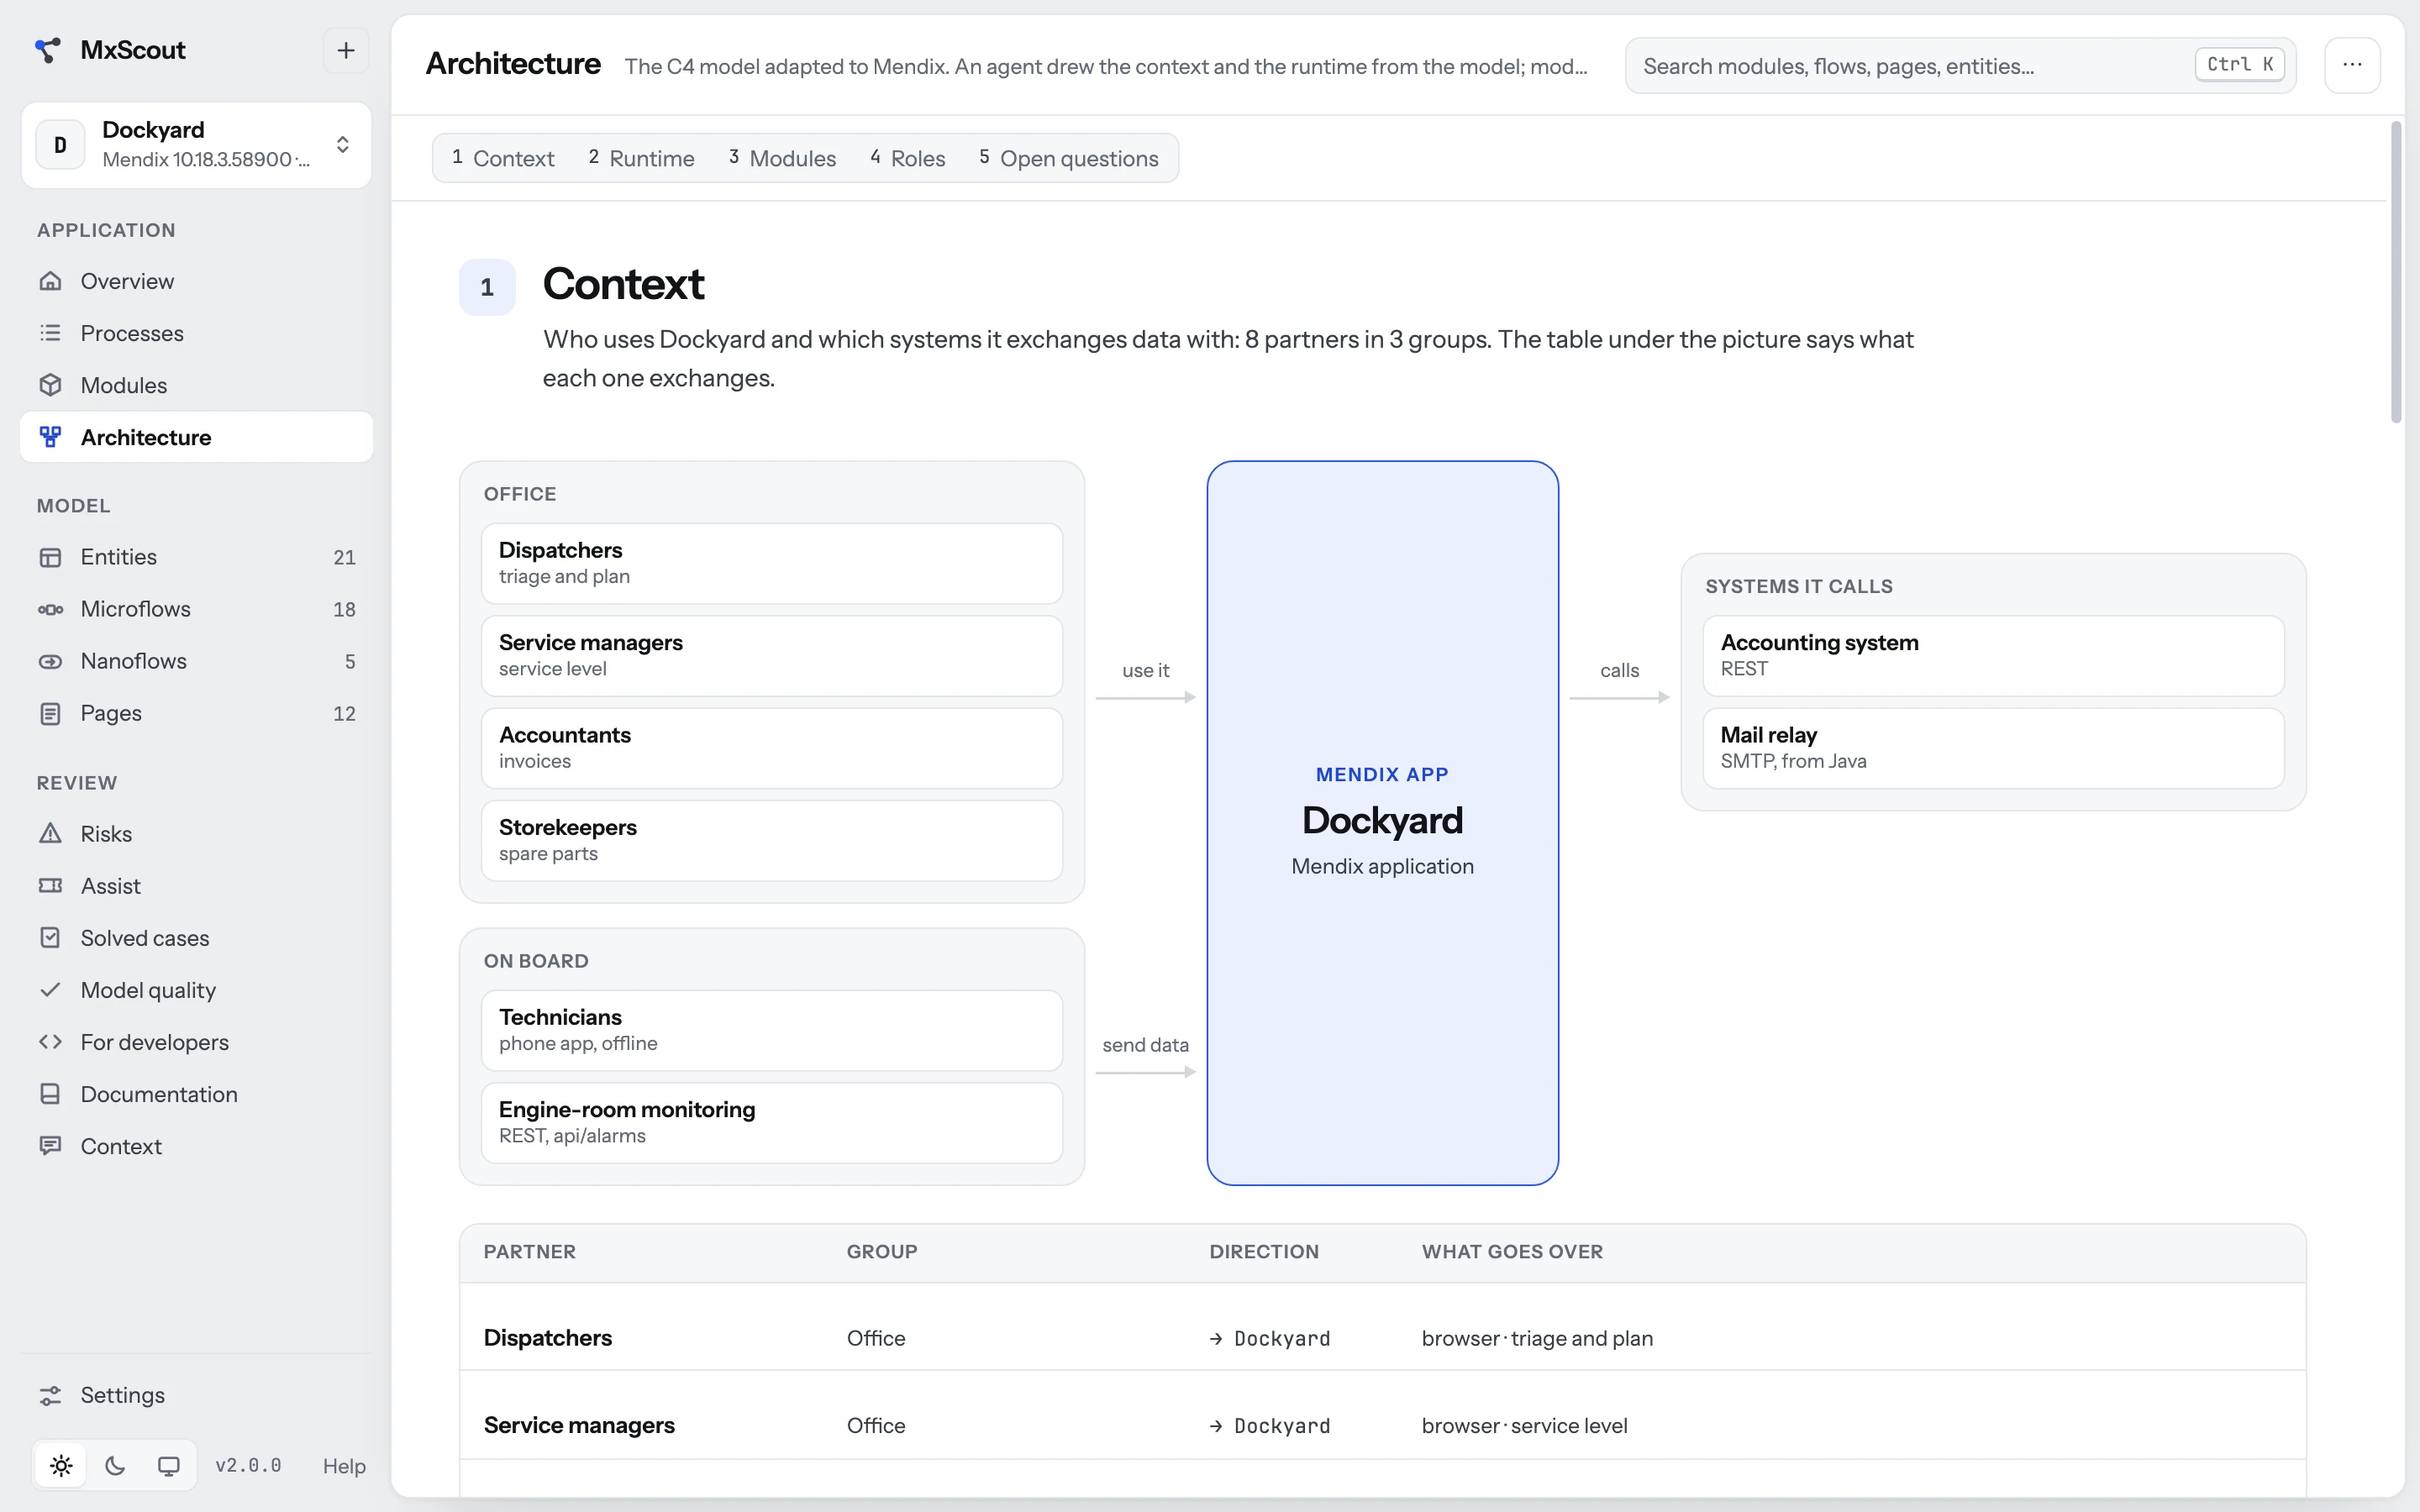Click the vertical scrollbar of the main panel
This screenshot has height=1512, width=2420.
tap(2396, 272)
